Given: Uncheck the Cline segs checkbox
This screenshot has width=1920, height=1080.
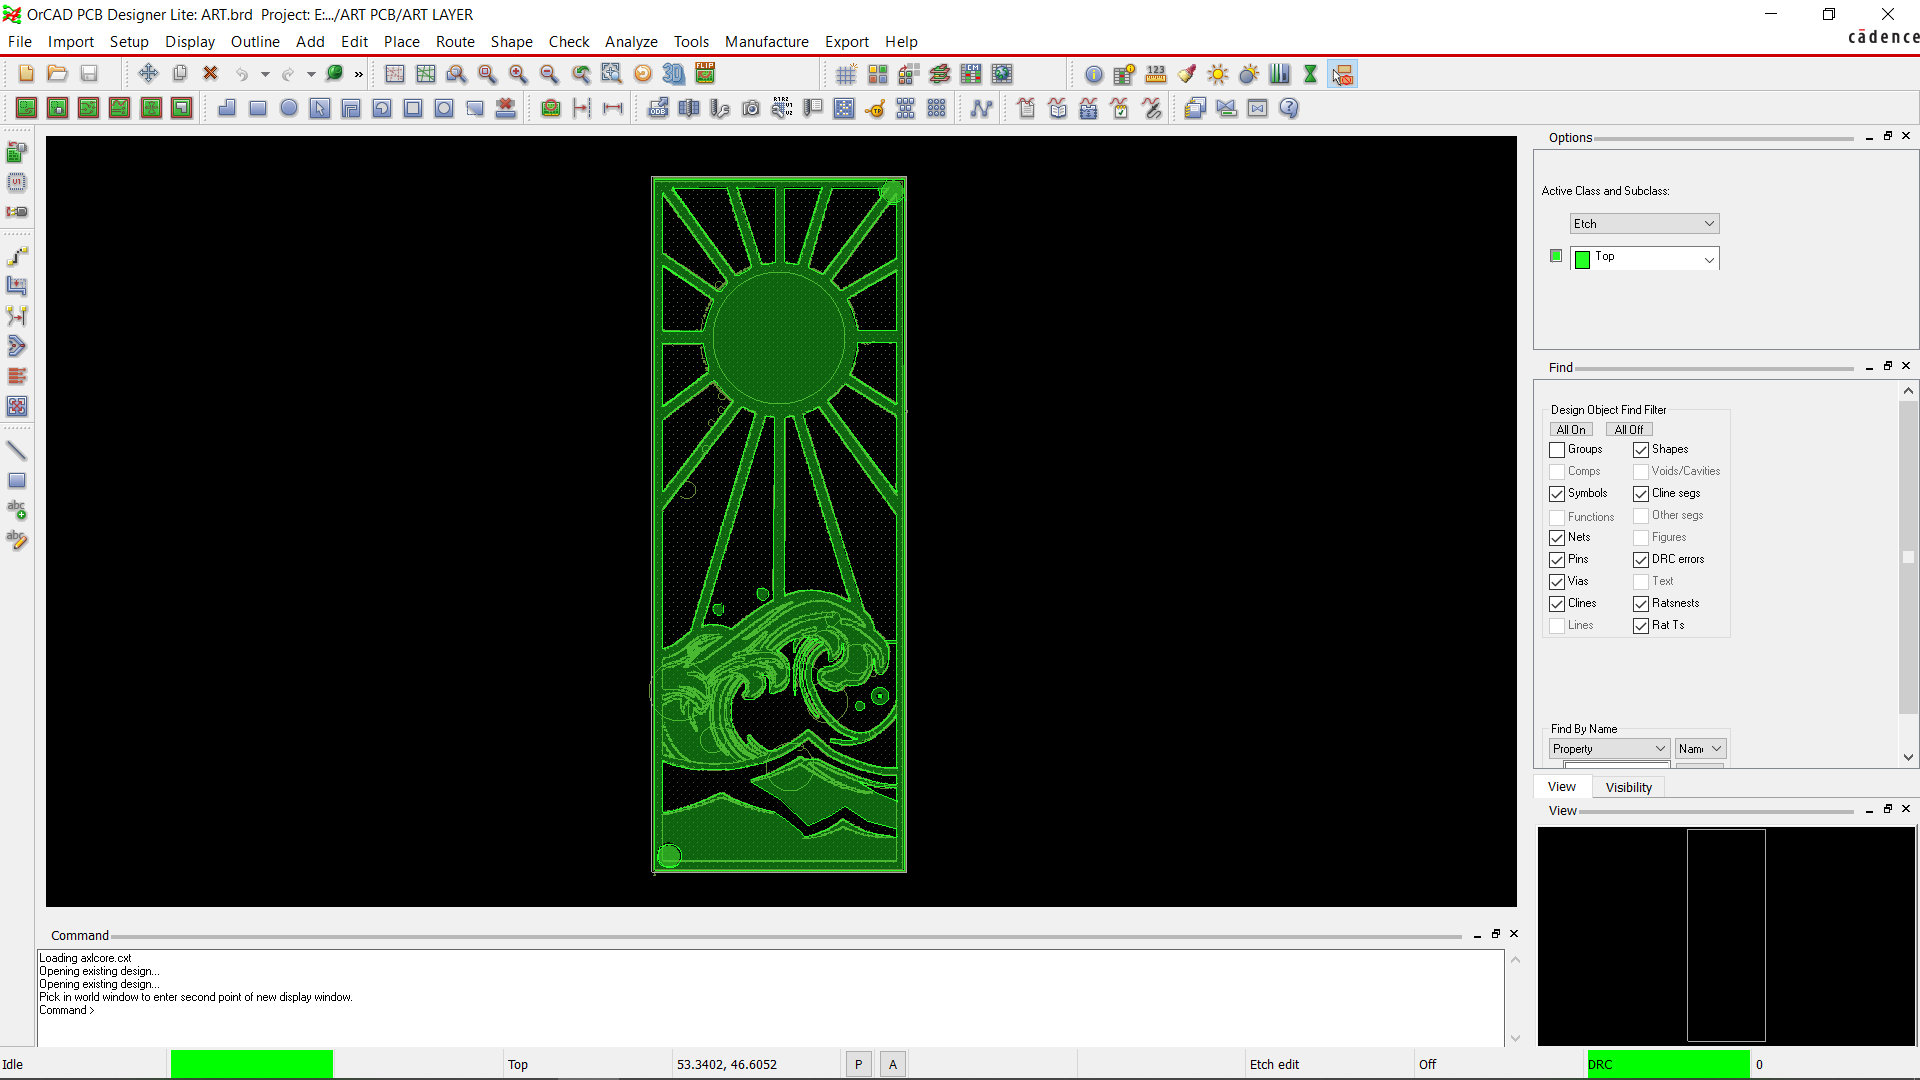Looking at the screenshot, I should pyautogui.click(x=1641, y=494).
